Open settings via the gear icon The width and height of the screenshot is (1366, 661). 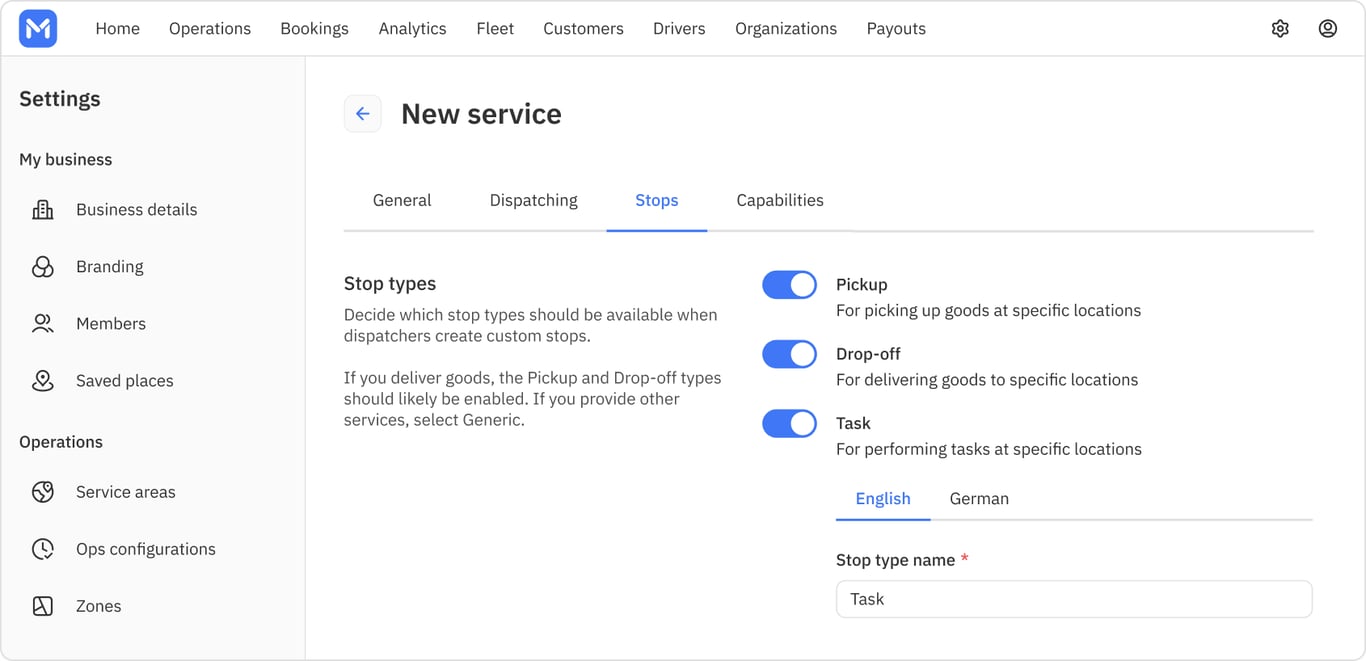click(x=1280, y=29)
